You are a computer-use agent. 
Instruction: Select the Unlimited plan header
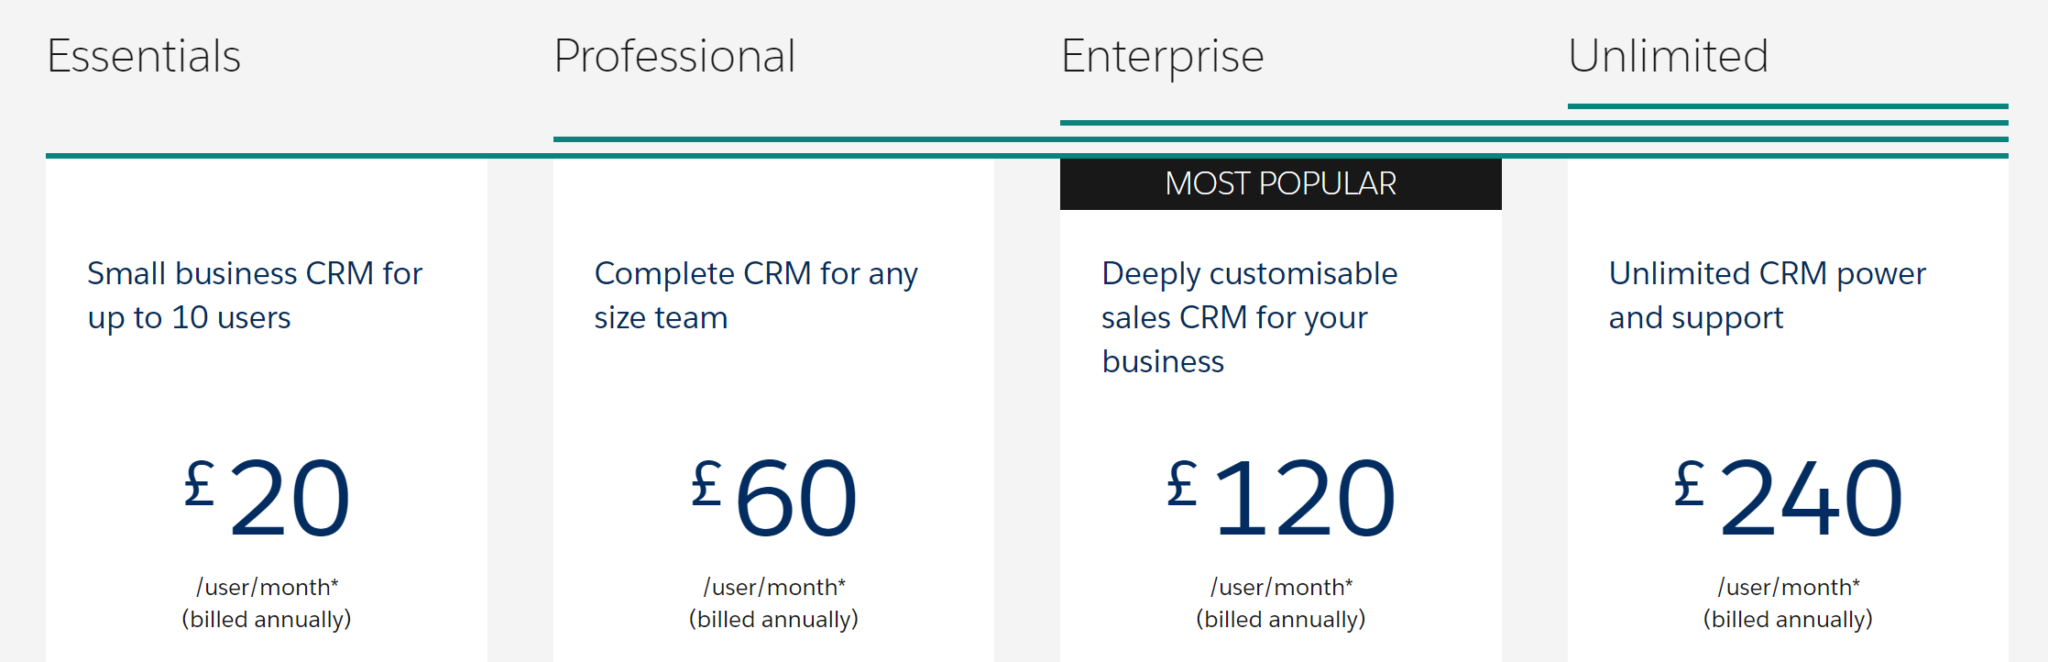coord(1668,57)
